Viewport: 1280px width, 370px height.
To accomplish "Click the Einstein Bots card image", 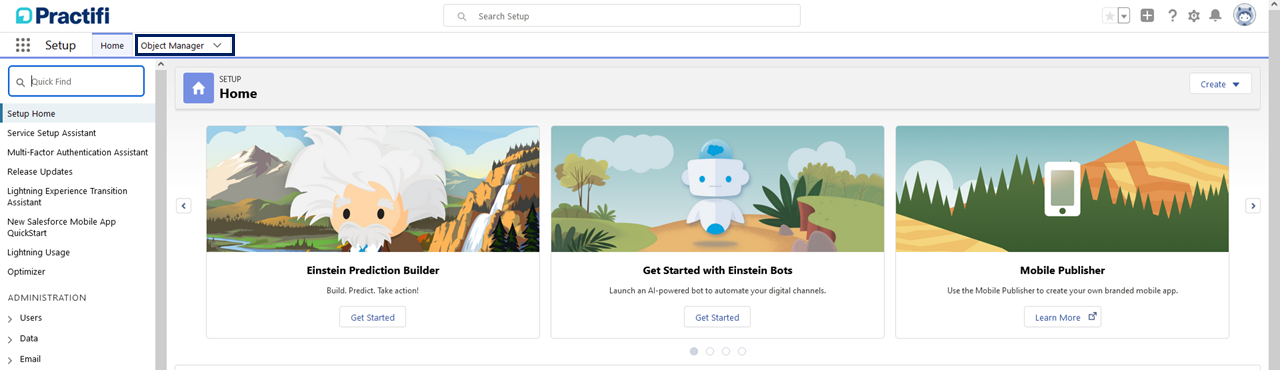I will pyautogui.click(x=717, y=189).
